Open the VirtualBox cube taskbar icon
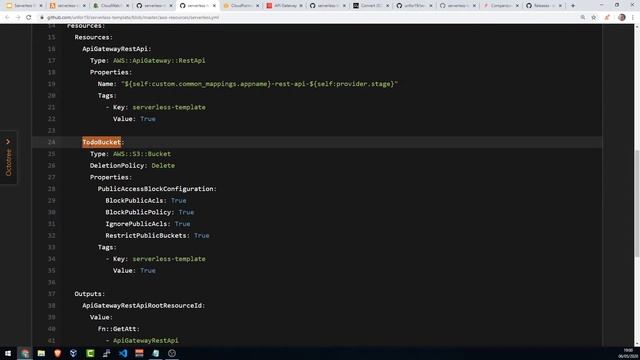 pyautogui.click(x=73, y=353)
